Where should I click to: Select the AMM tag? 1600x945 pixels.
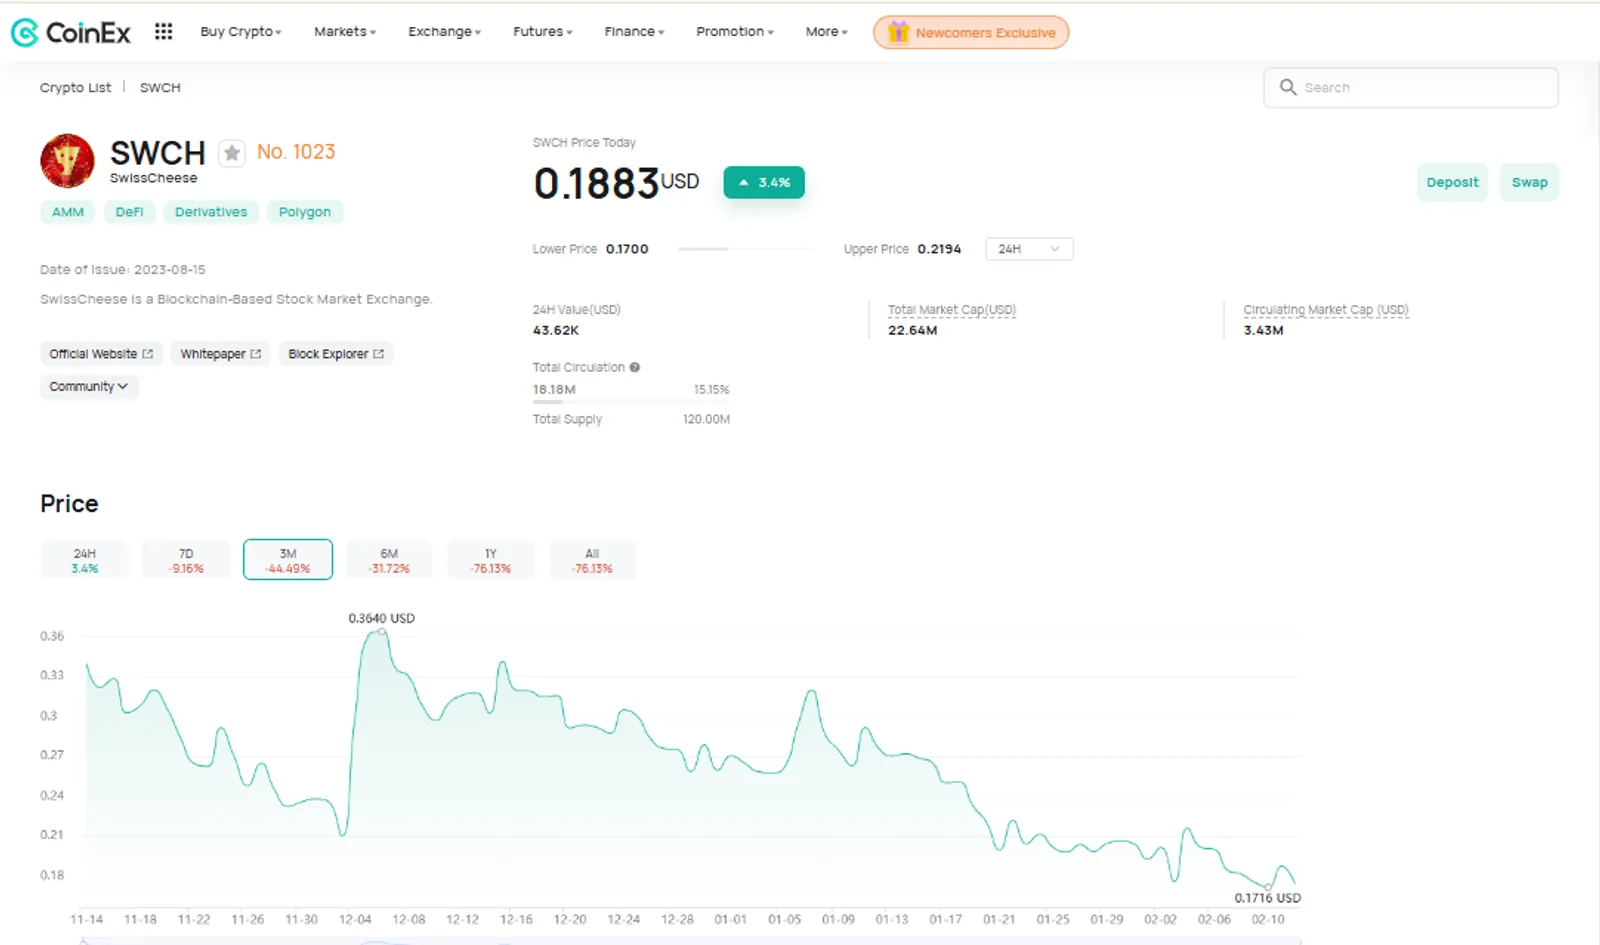click(68, 212)
